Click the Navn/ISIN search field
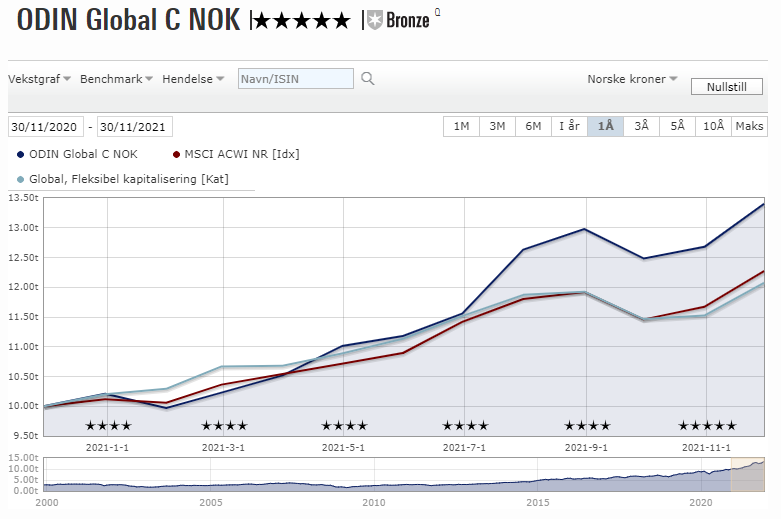781x519 pixels. point(296,79)
